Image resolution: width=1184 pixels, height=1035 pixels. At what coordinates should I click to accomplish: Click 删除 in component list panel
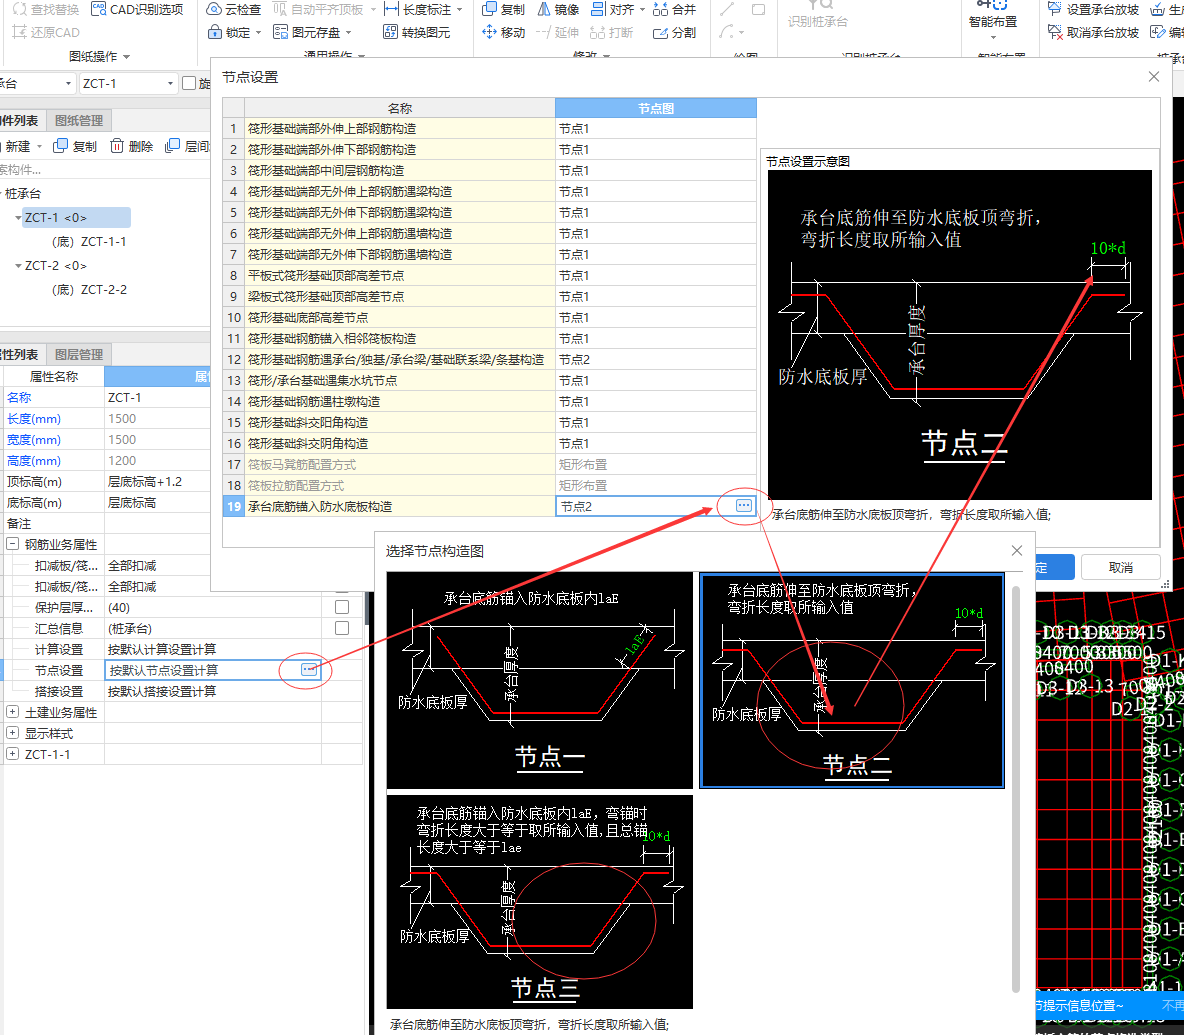coord(132,146)
